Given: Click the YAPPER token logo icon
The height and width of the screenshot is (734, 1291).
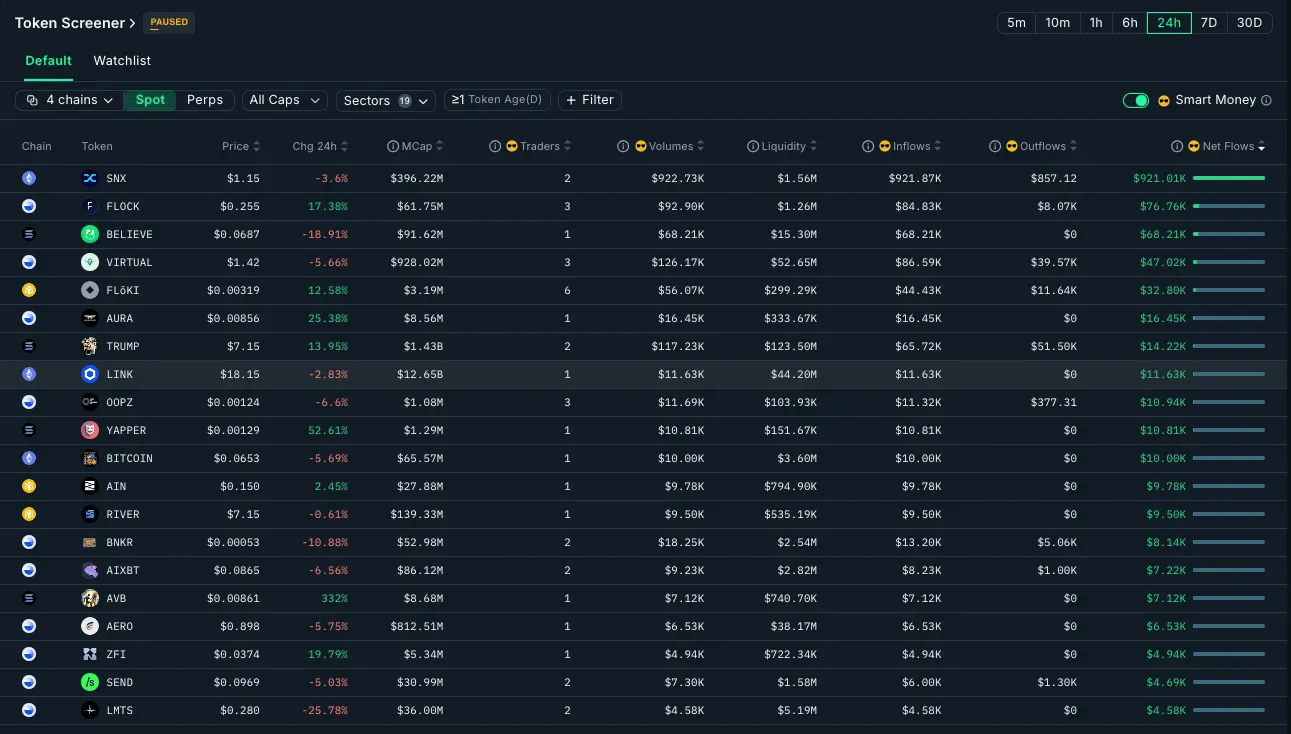Looking at the screenshot, I should pos(90,430).
